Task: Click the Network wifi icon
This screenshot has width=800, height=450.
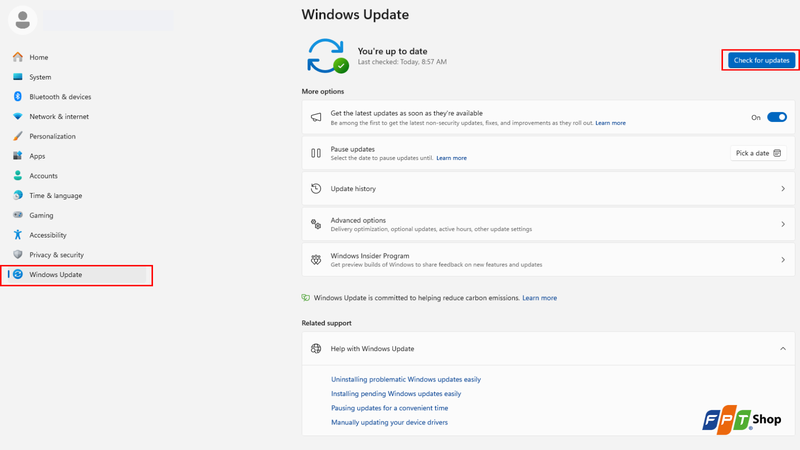Action: pos(18,116)
